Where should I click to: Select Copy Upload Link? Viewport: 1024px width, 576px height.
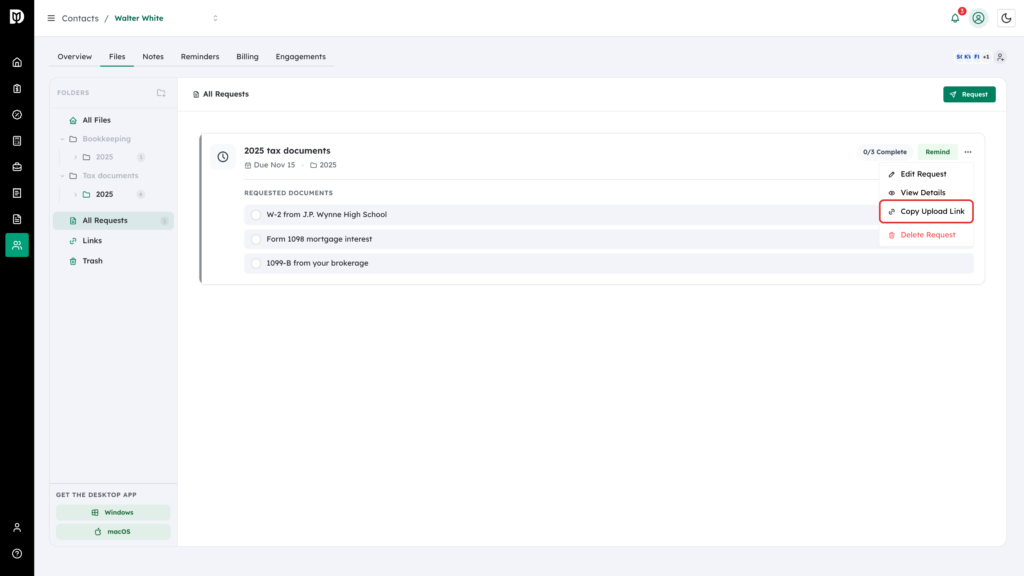tap(926, 212)
